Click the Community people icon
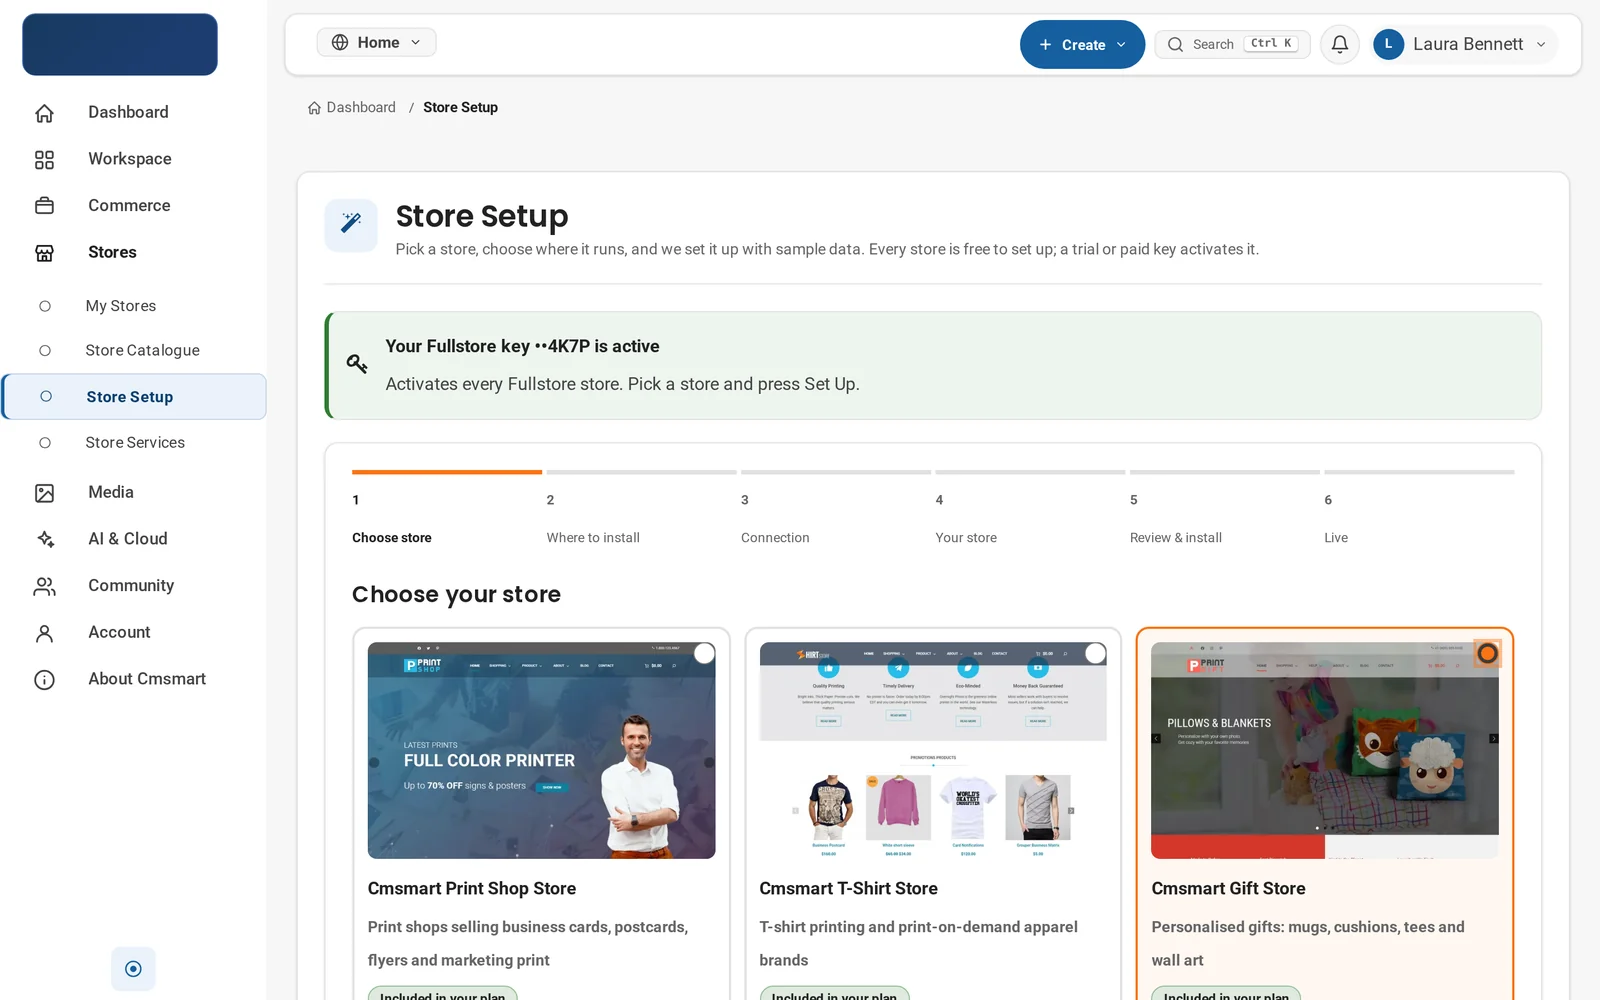This screenshot has height=1000, width=1600. coord(44,586)
